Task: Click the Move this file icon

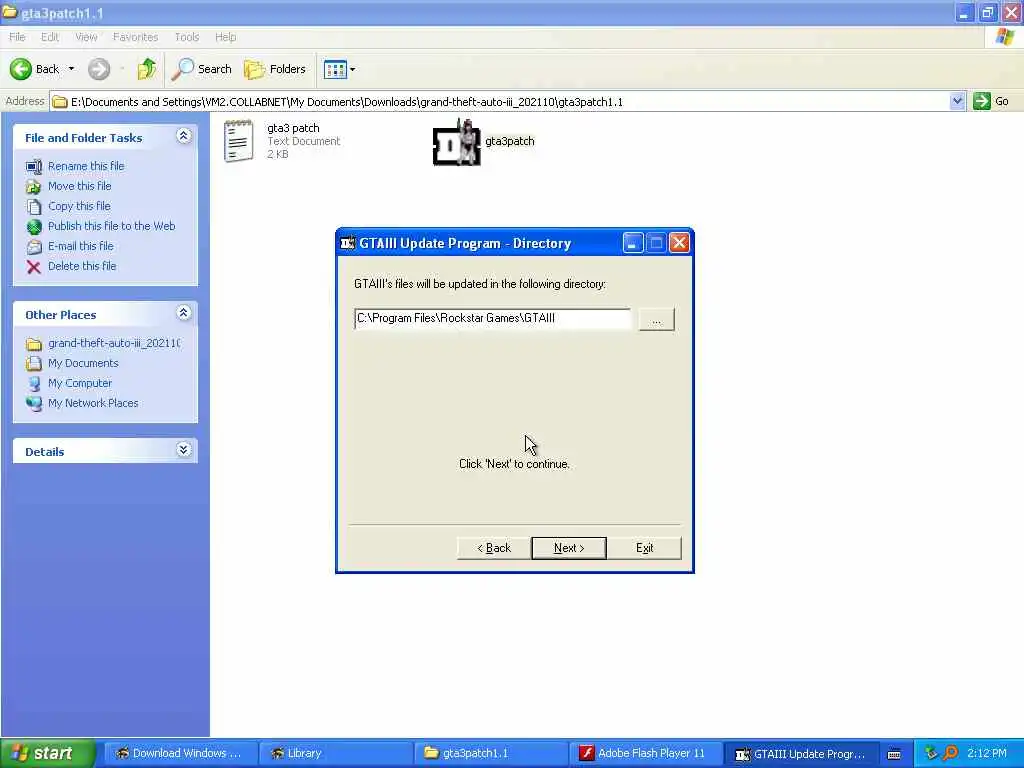Action: (x=33, y=187)
